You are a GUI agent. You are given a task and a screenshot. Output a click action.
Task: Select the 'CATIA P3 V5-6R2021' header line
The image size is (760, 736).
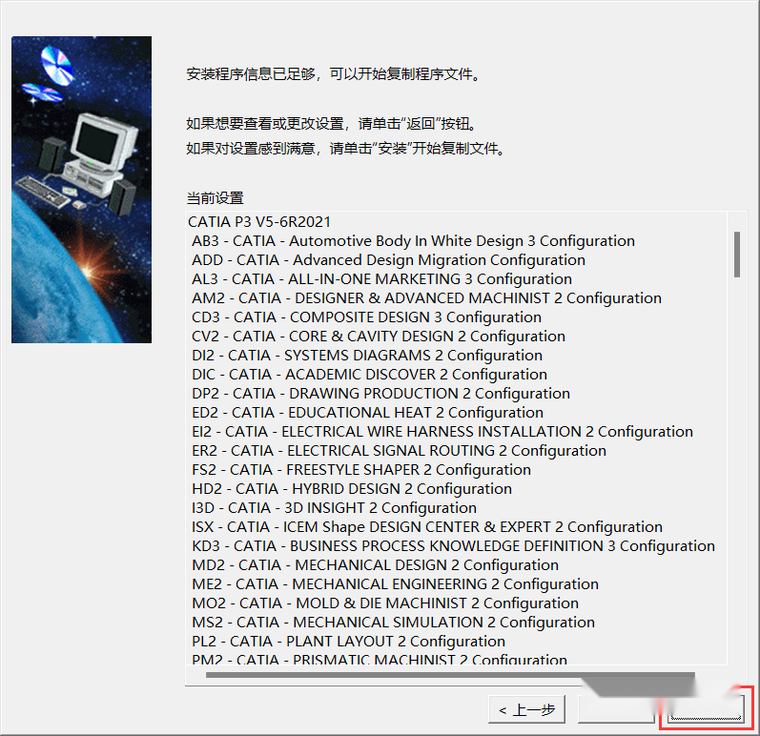click(x=259, y=222)
